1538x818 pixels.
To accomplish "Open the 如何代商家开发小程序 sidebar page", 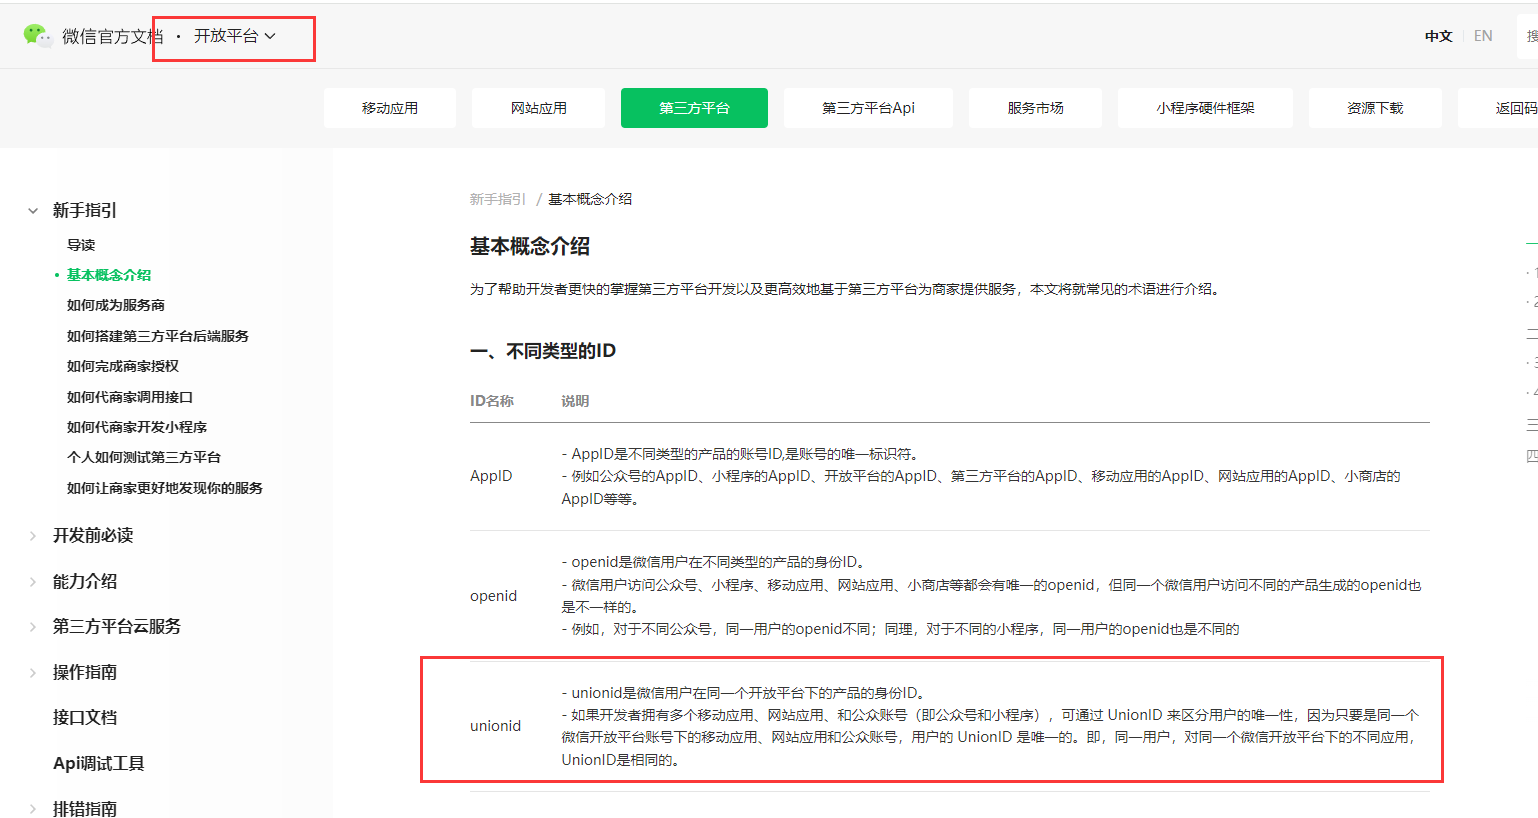I will [x=137, y=427].
